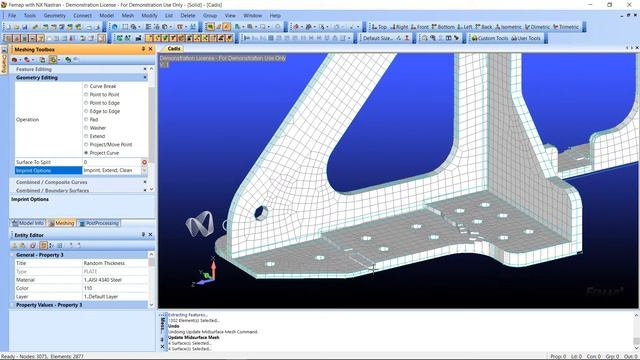This screenshot has width=640, height=360.
Task: Switch to Top view
Action: click(379, 27)
